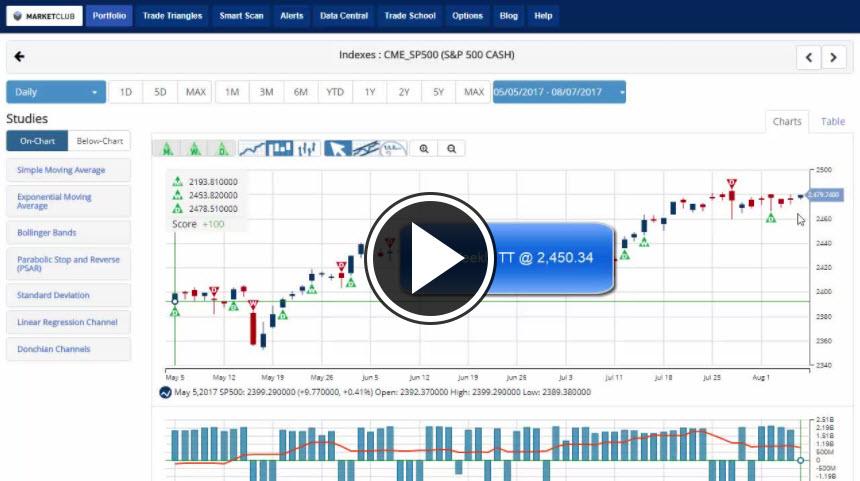Select the candlestick chart type icon
This screenshot has width=860, height=481.
pyautogui.click(x=280, y=148)
